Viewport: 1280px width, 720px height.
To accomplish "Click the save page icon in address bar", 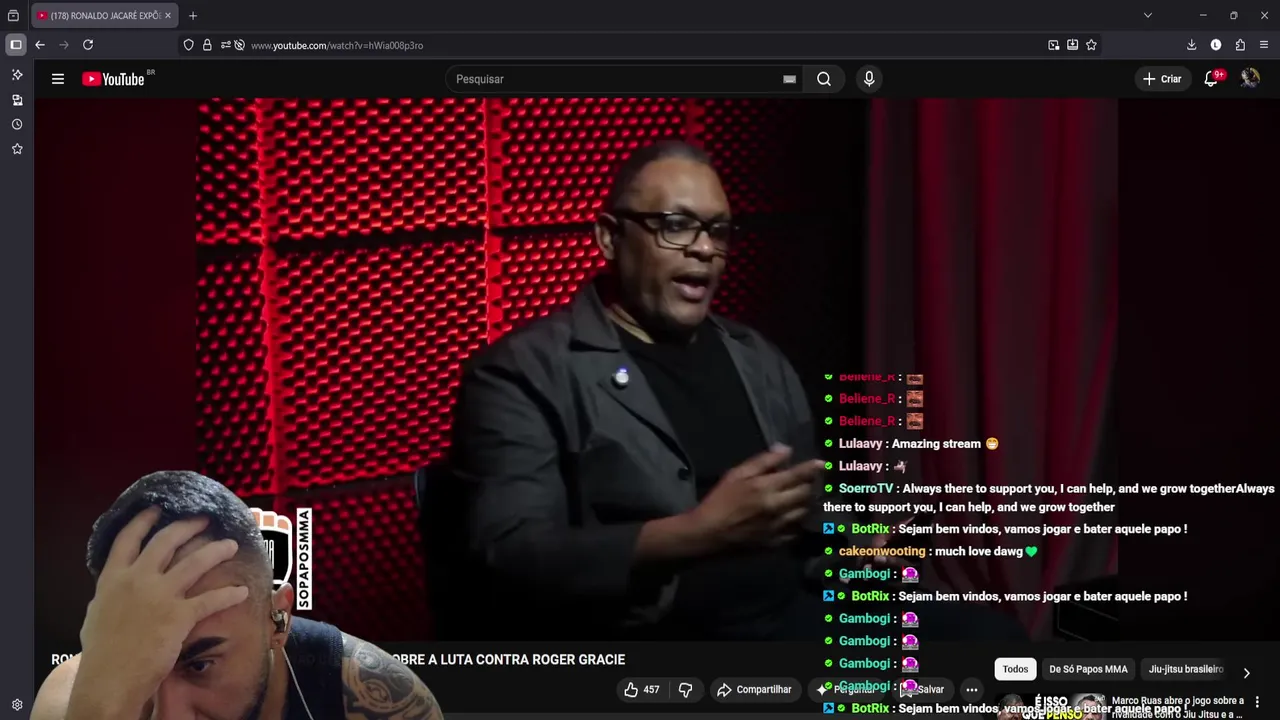I will [1072, 45].
